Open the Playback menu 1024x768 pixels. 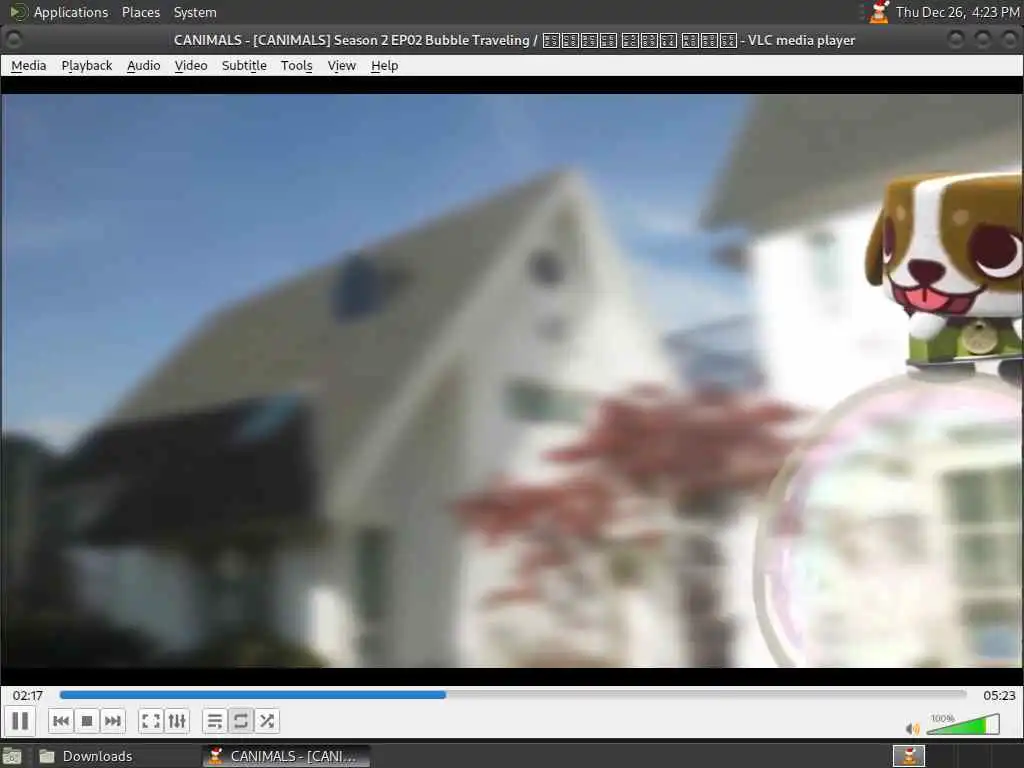(x=87, y=65)
